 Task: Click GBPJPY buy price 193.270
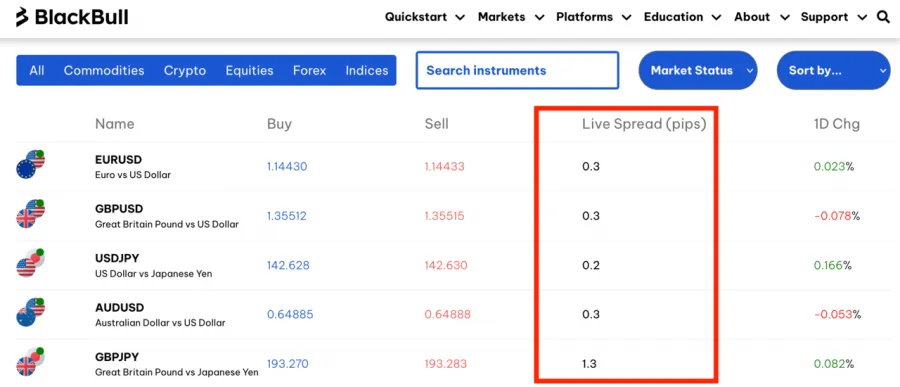coord(288,364)
